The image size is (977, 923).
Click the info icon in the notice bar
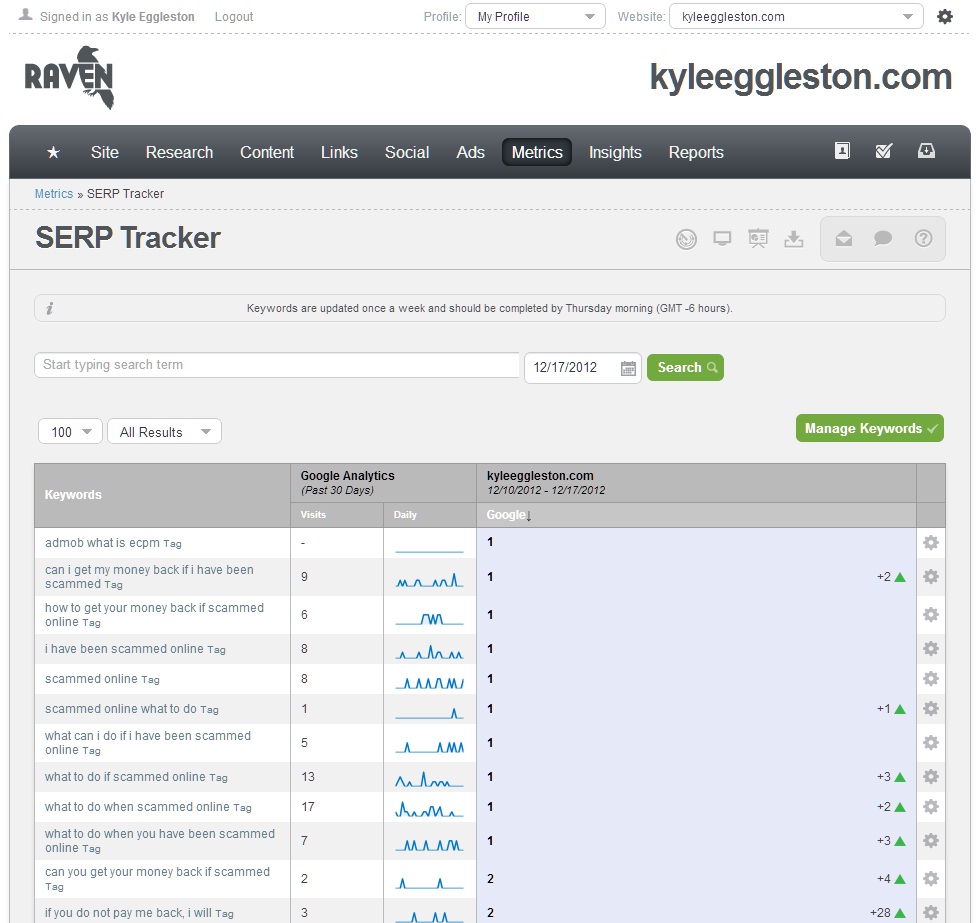[x=50, y=308]
